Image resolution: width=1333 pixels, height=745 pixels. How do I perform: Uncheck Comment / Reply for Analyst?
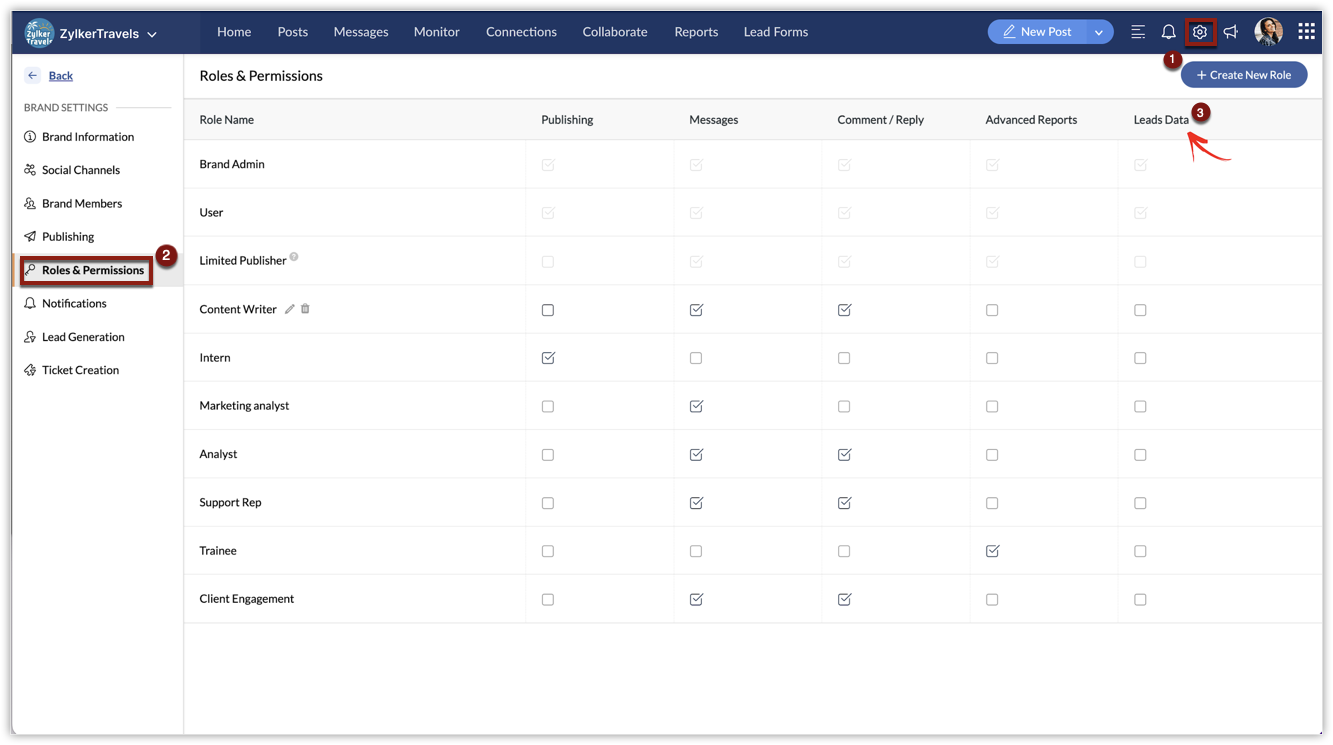844,455
